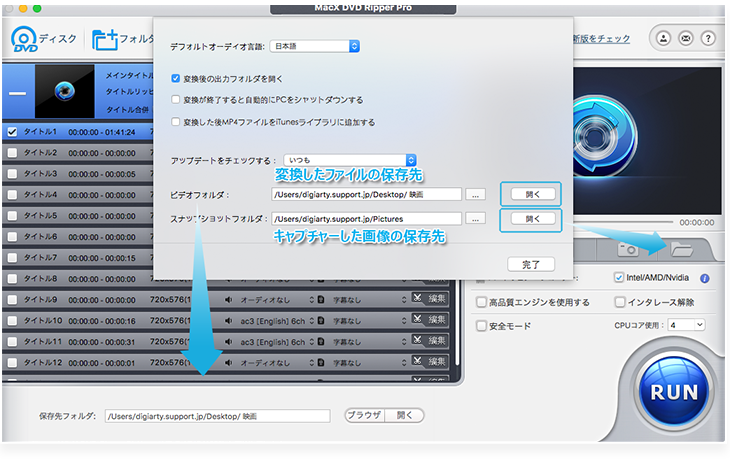Select the タイトル7 row

(78, 258)
